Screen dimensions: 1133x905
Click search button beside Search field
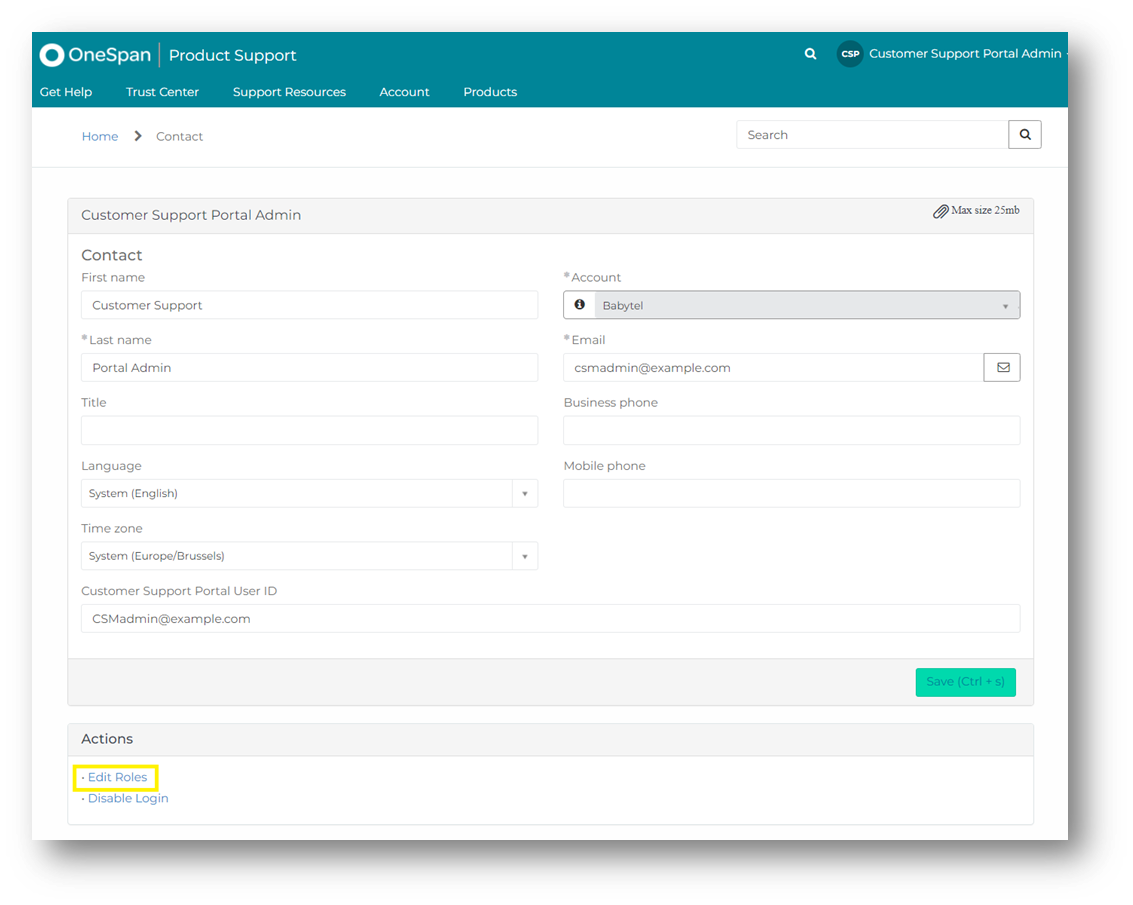point(1025,134)
